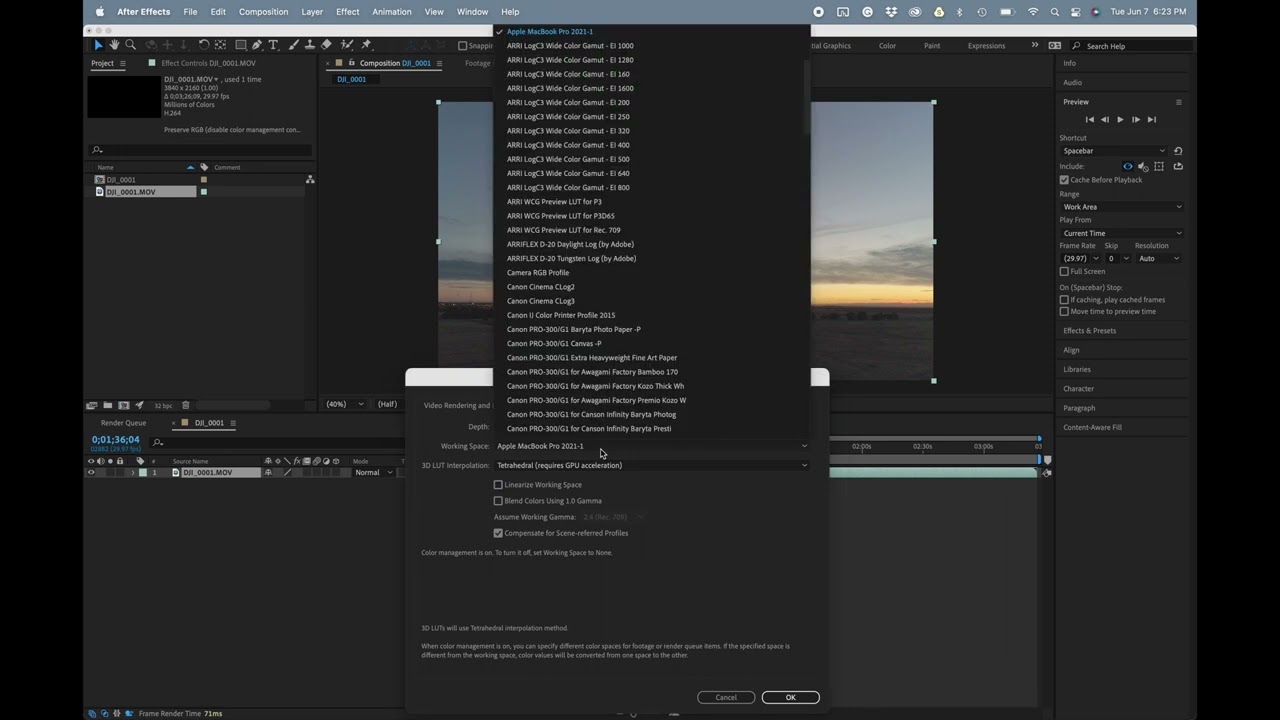Open the Work Area range dropdown
Image resolution: width=1280 pixels, height=720 pixels.
click(1121, 207)
